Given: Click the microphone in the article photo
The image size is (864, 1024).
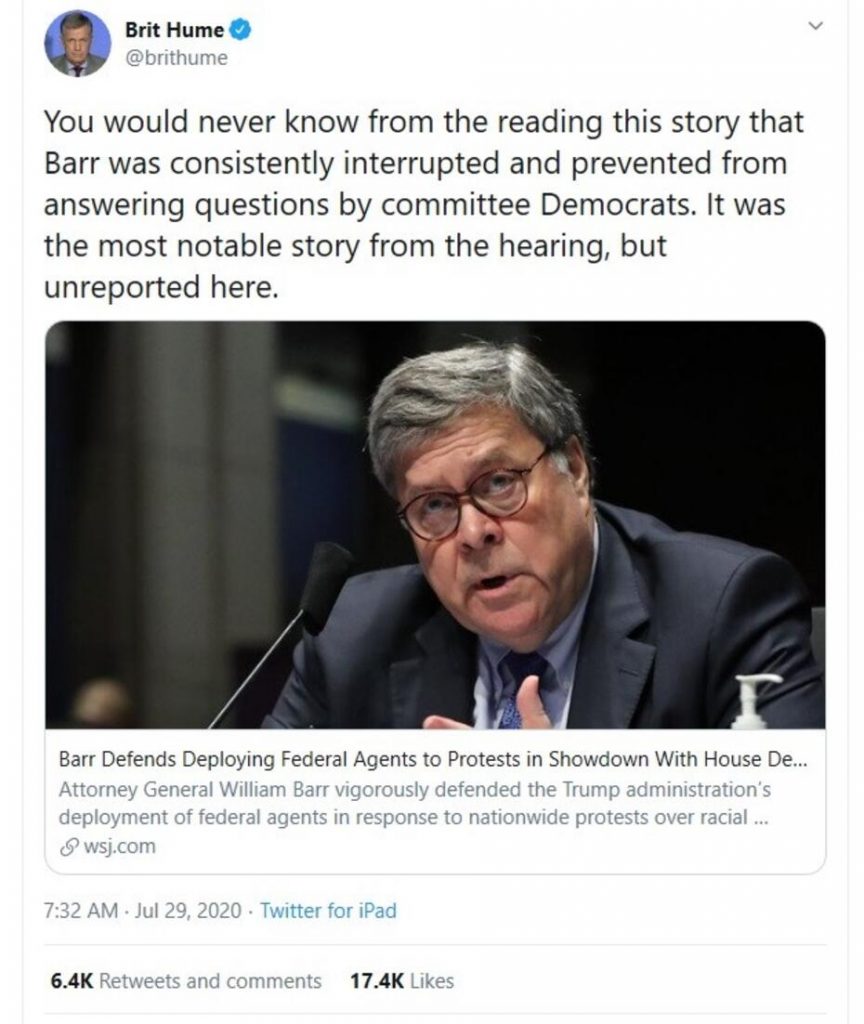Looking at the screenshot, I should tap(324, 579).
